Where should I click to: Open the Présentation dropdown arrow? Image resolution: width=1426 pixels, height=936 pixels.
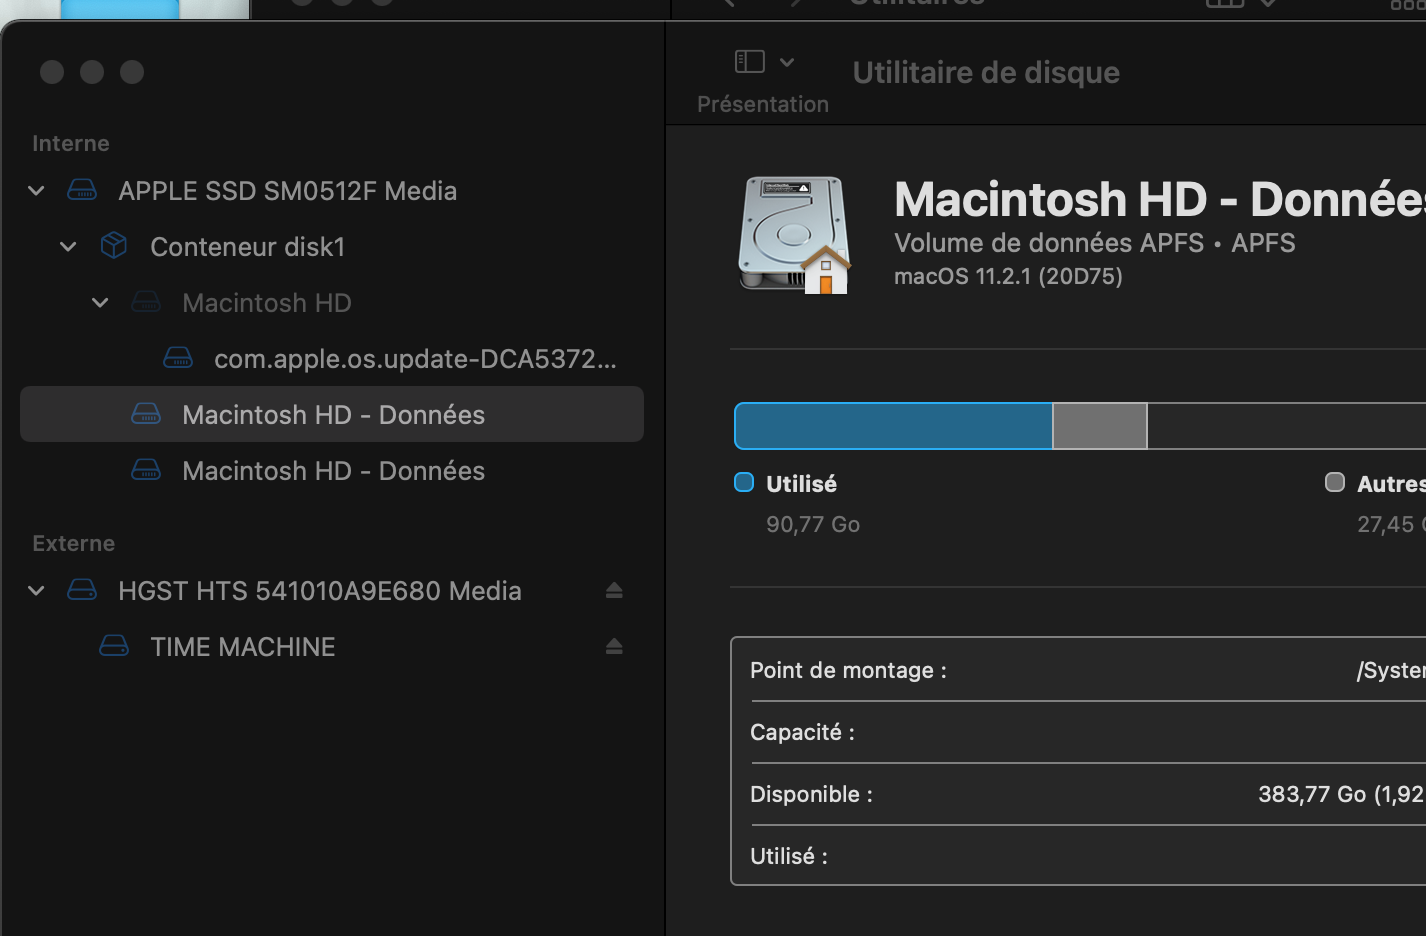[787, 62]
